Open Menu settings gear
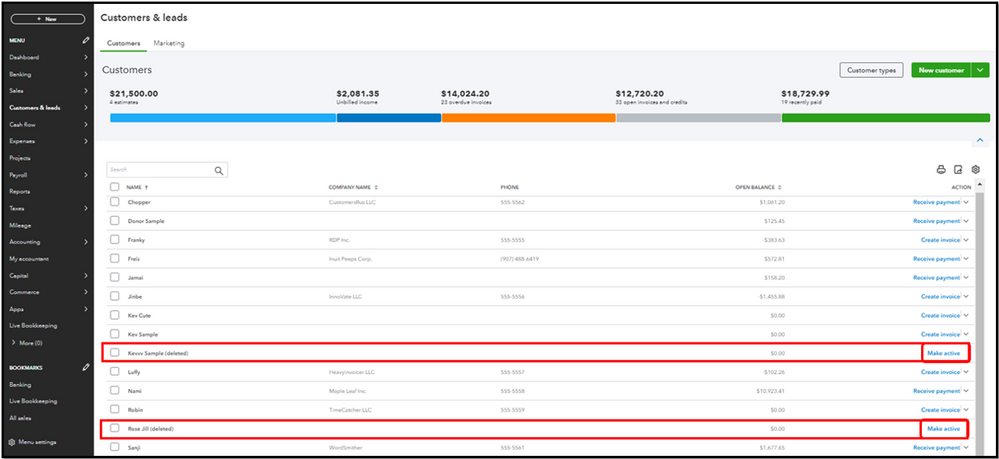Image resolution: width=999 pixels, height=459 pixels. point(11,442)
